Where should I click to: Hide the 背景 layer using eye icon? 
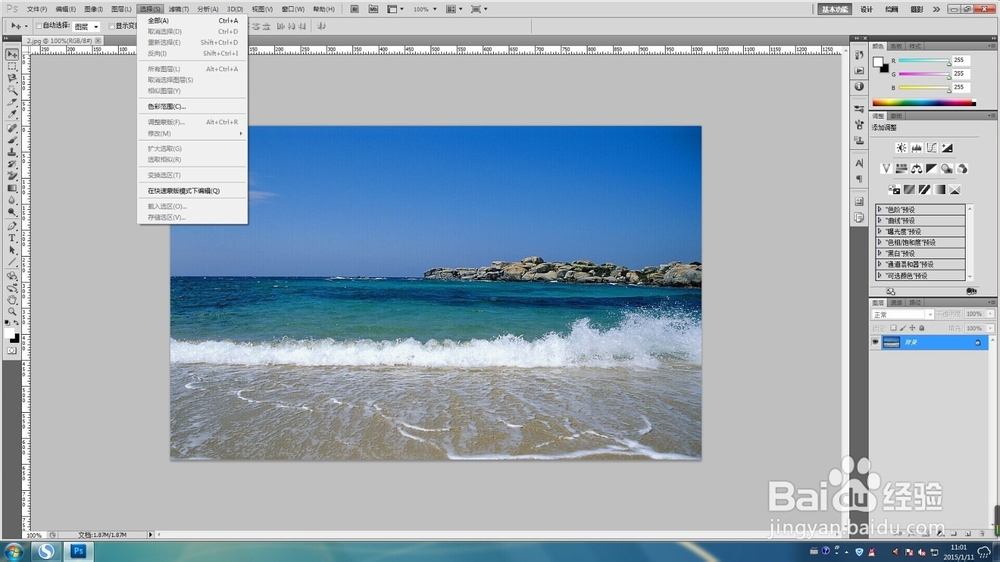point(875,342)
